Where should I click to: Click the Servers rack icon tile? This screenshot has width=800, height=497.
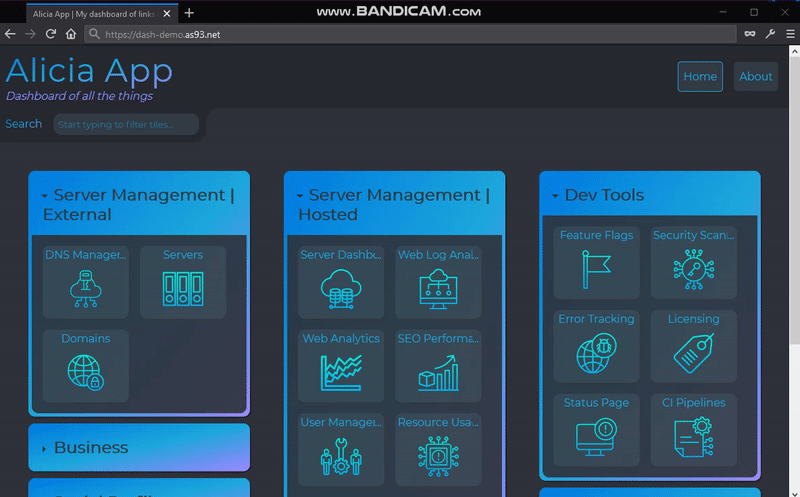coord(183,288)
